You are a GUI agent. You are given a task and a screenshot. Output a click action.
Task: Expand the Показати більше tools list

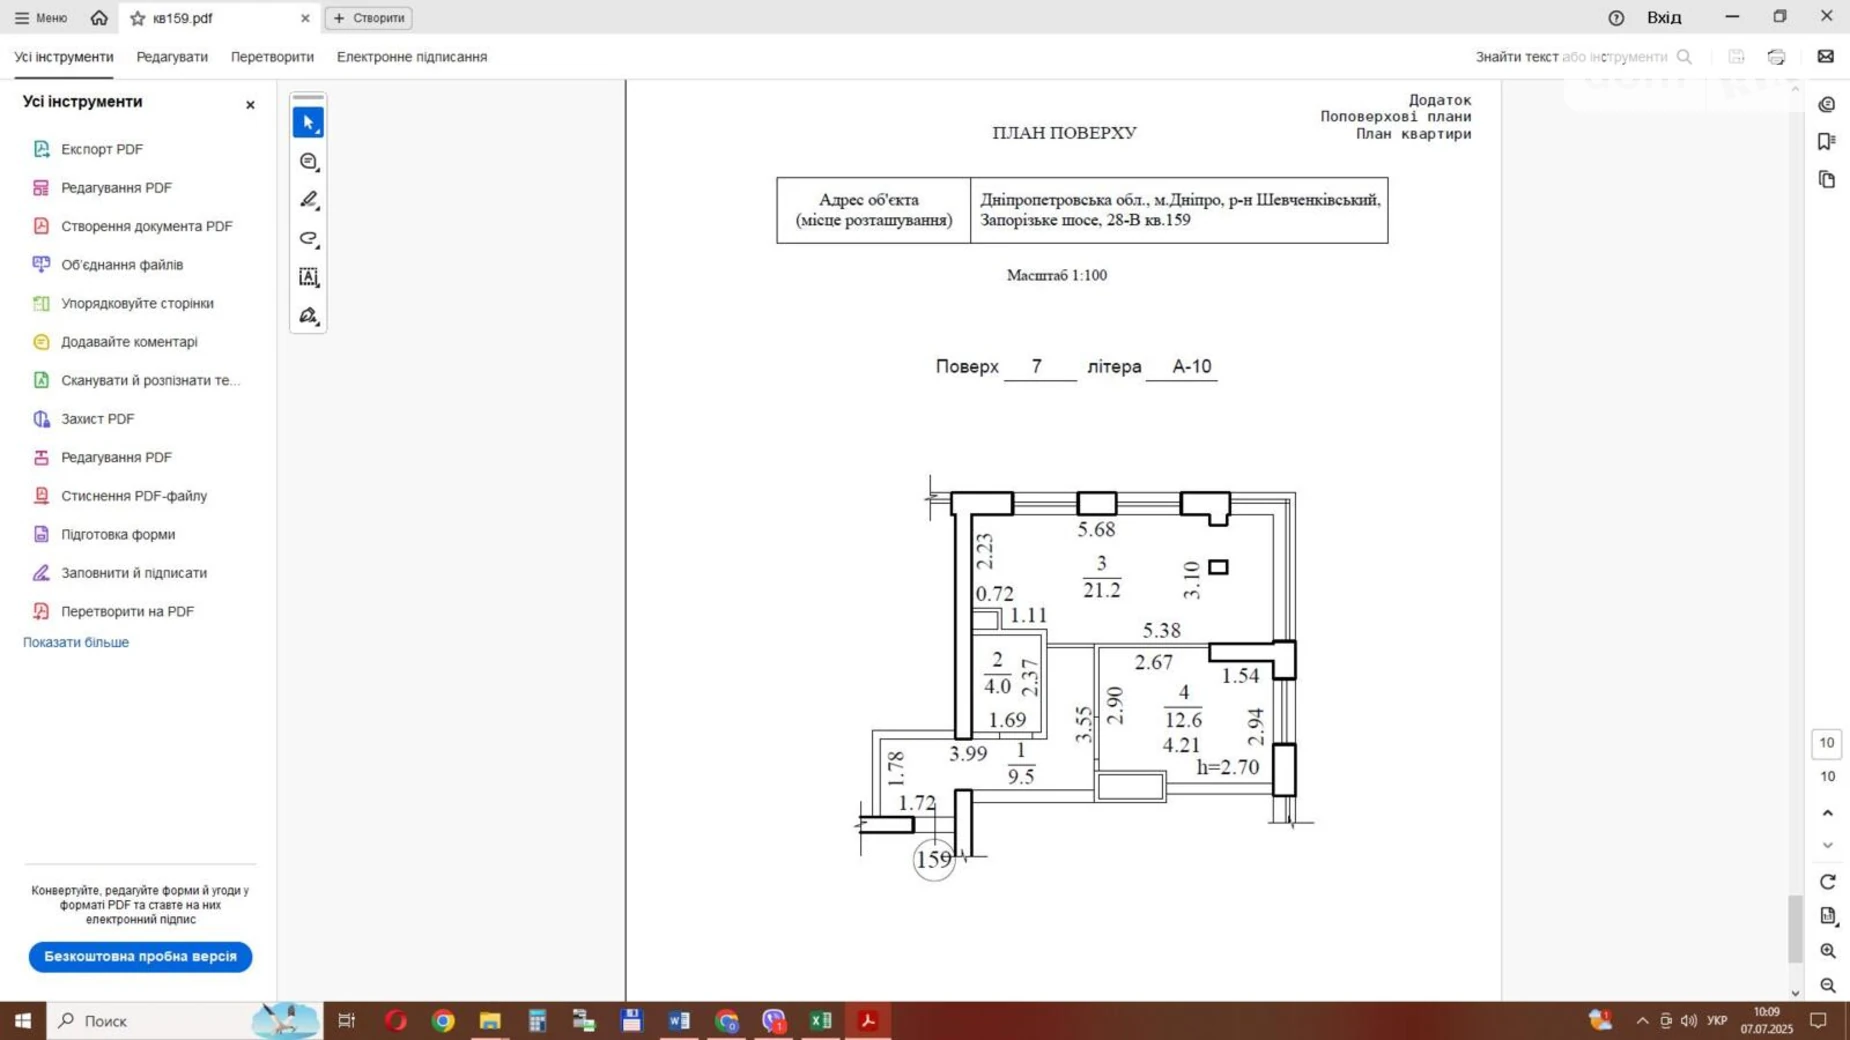tap(76, 642)
